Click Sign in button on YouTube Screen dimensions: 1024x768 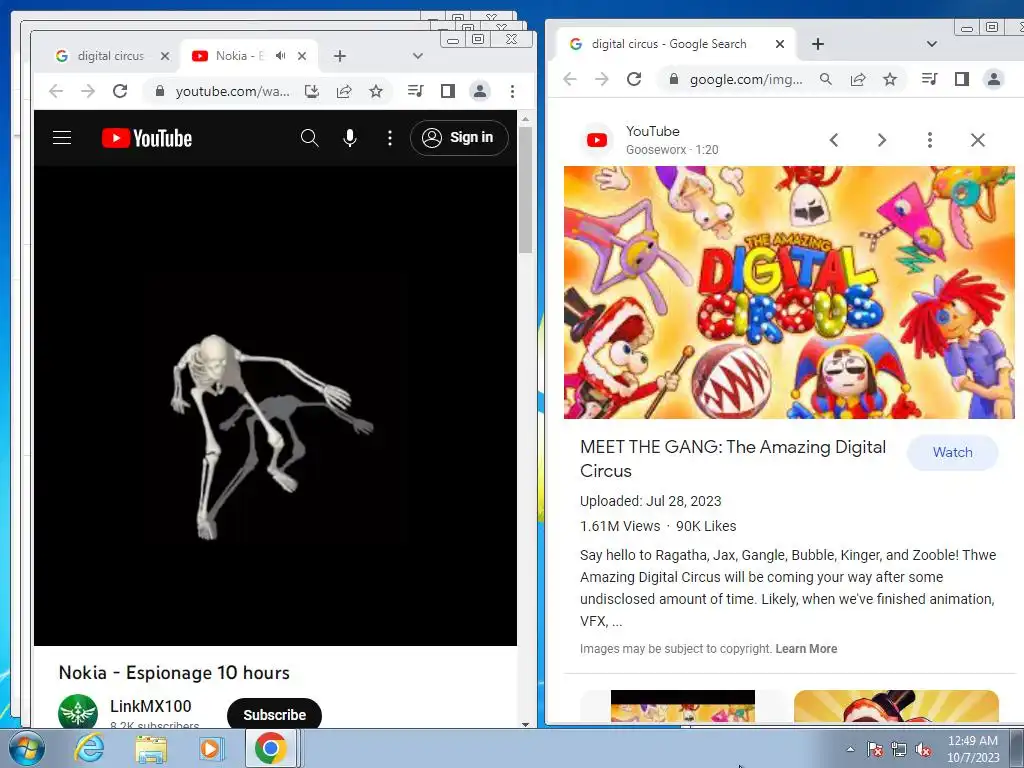[459, 138]
